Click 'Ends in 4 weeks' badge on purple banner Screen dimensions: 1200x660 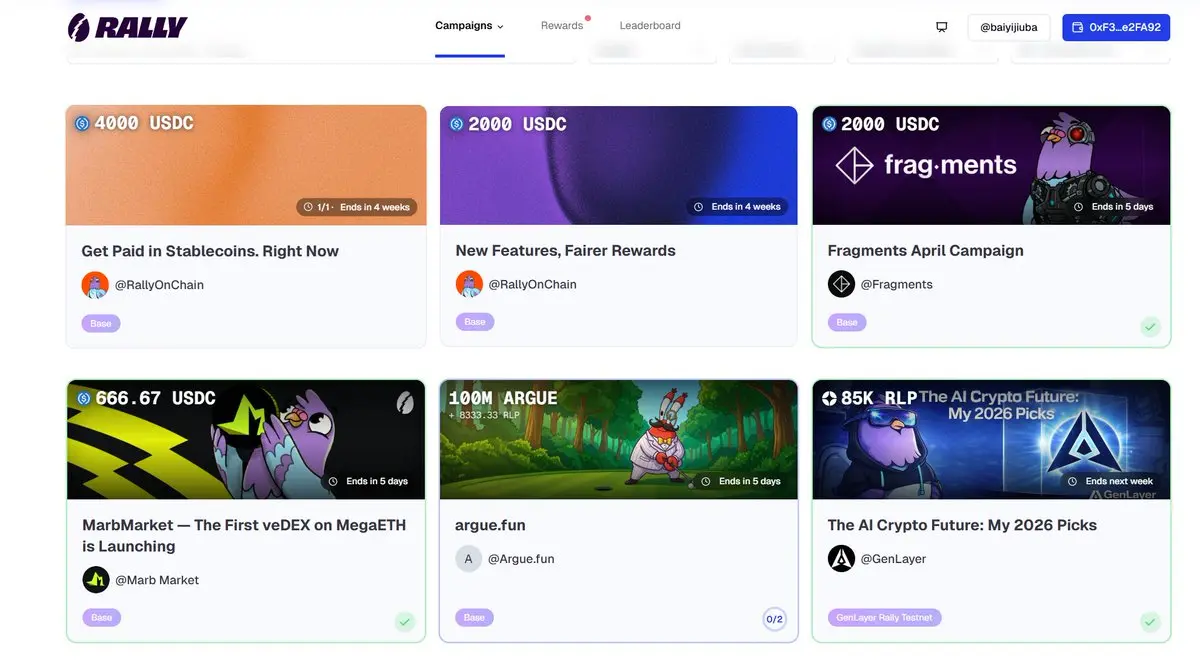tap(738, 207)
